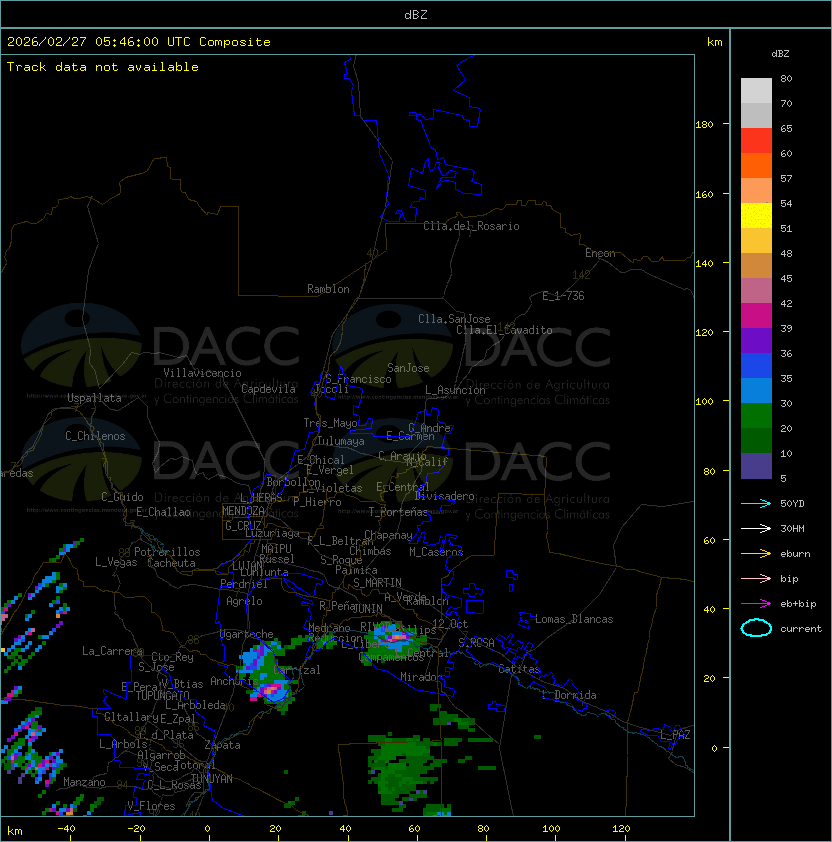This screenshot has height=842, width=832.
Task: Click the Lomas_Blancas place label
Action: click(574, 619)
